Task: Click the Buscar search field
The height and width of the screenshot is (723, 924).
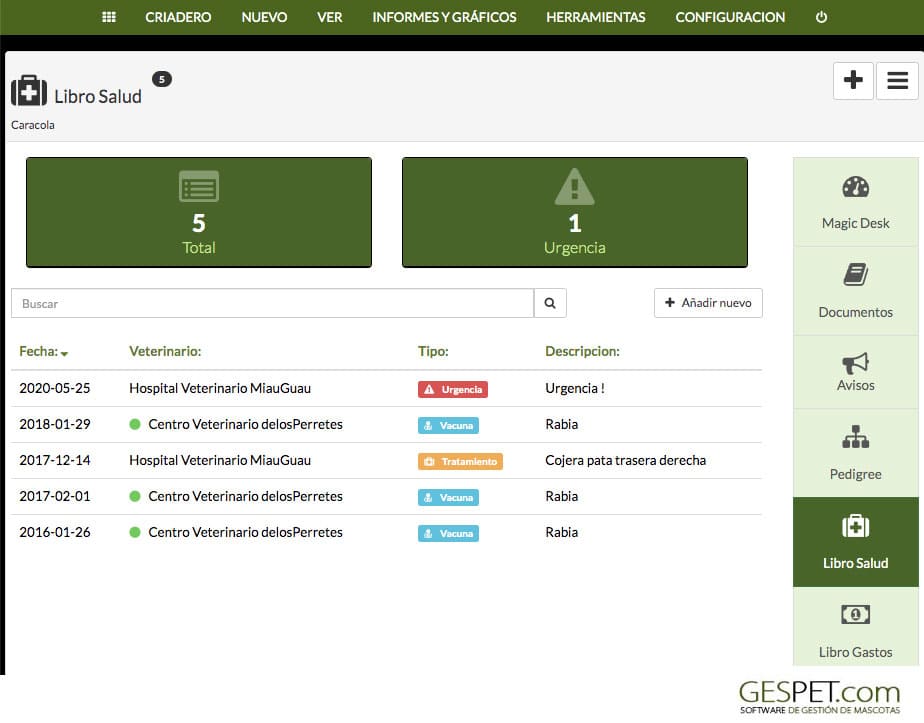Action: (x=272, y=303)
